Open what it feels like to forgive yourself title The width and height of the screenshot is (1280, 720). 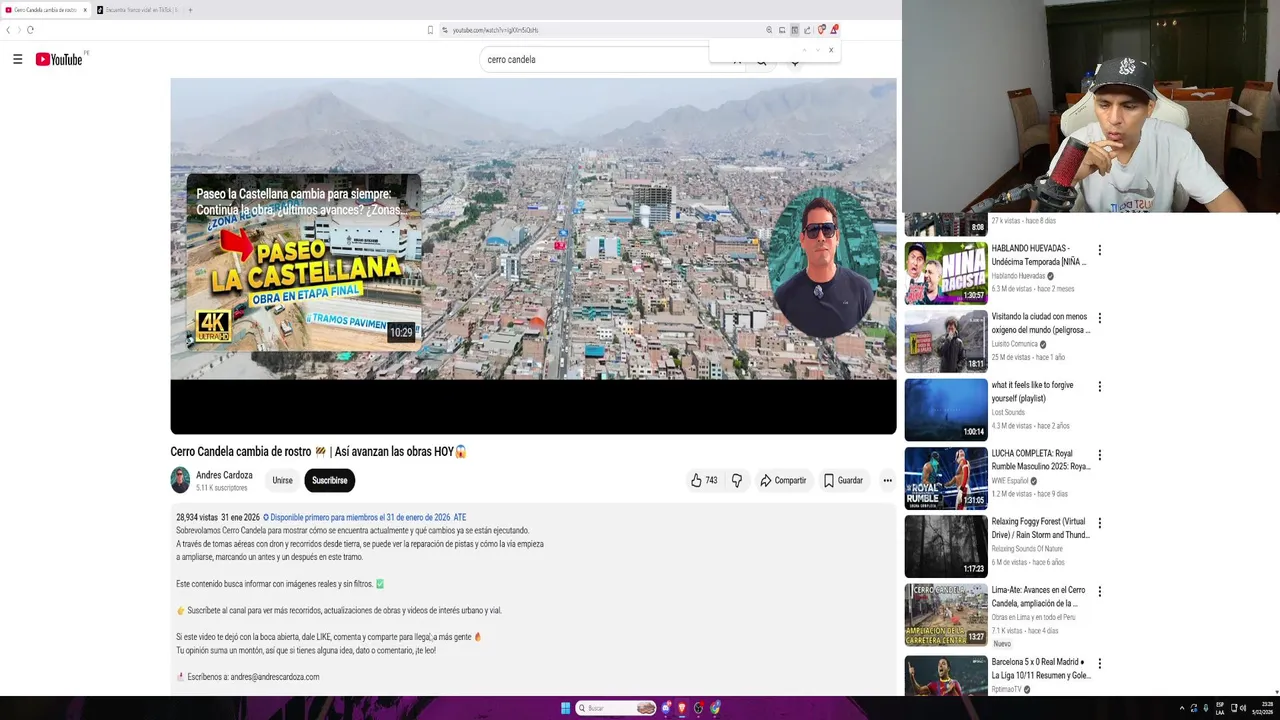click(1032, 391)
